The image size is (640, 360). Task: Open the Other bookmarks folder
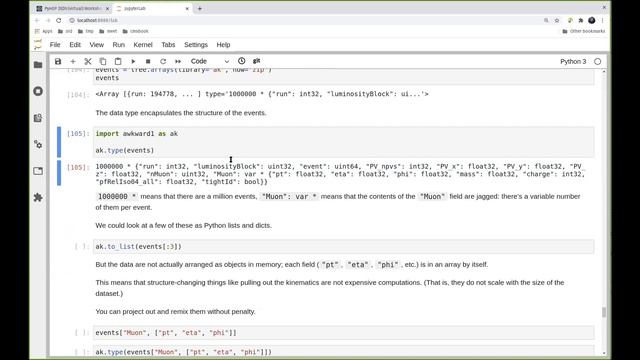click(x=584, y=31)
